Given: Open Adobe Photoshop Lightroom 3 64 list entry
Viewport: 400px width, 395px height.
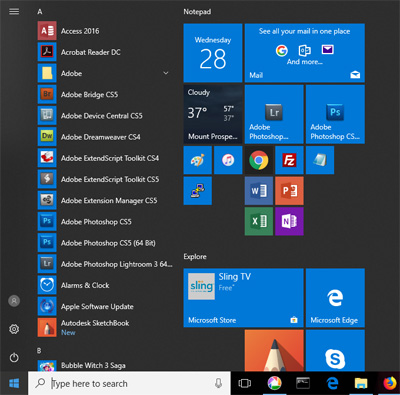Looking at the screenshot, I should click(105, 264).
